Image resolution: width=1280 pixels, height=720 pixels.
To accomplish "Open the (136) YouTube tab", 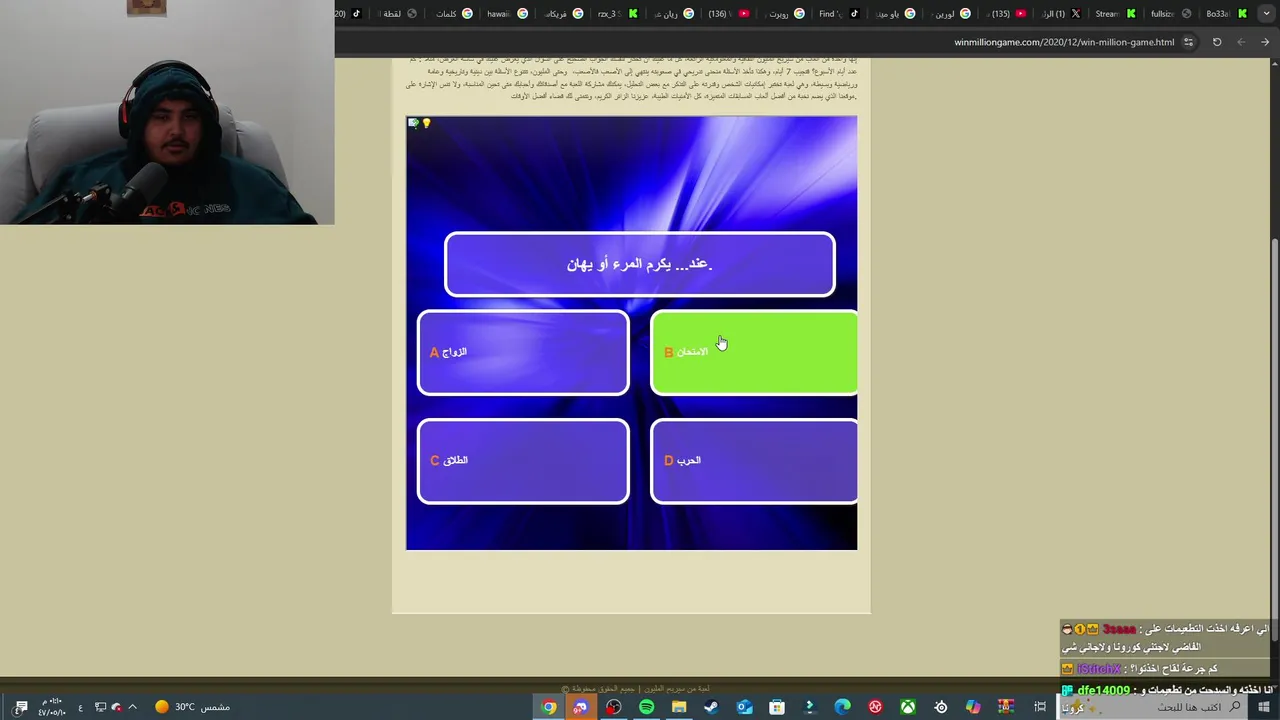I will point(728,14).
